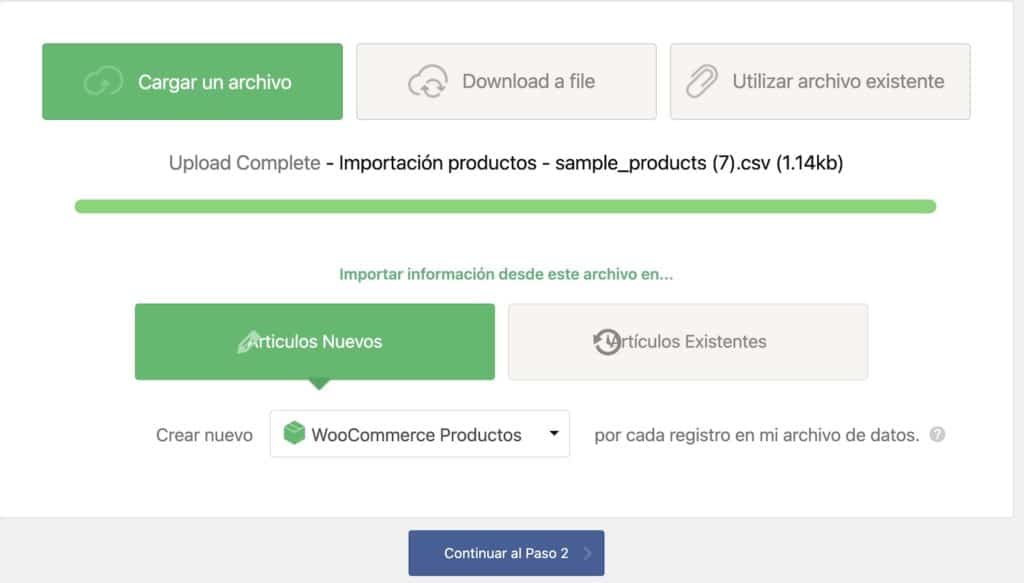Click the help question mark icon
Image resolution: width=1024 pixels, height=583 pixels.
click(937, 434)
